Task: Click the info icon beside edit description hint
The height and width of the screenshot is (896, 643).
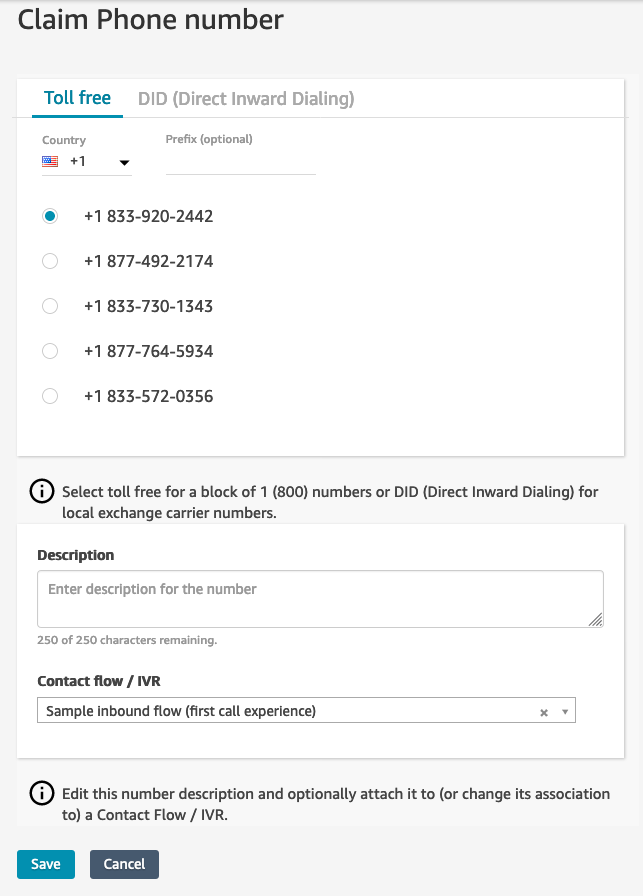Action: point(42,793)
